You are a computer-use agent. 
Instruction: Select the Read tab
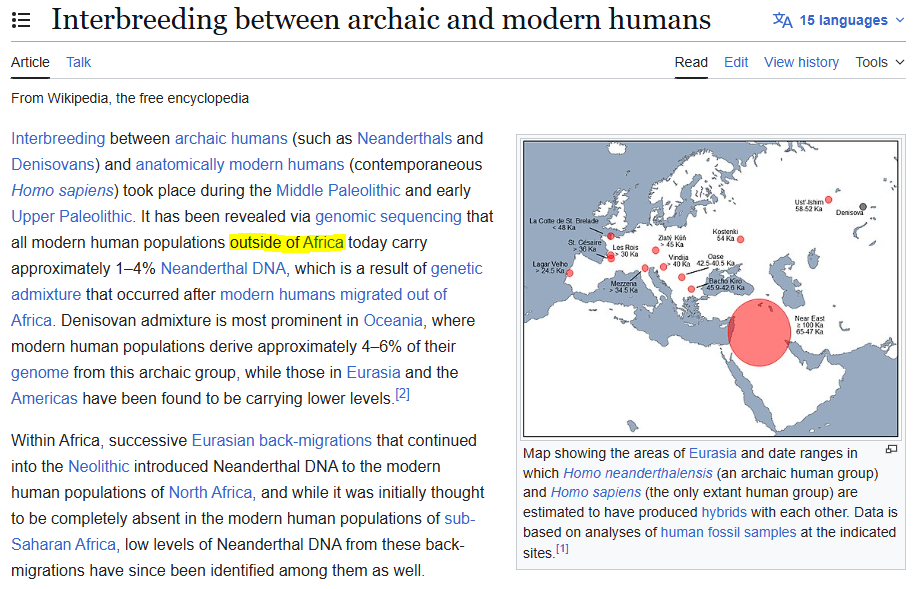691,62
